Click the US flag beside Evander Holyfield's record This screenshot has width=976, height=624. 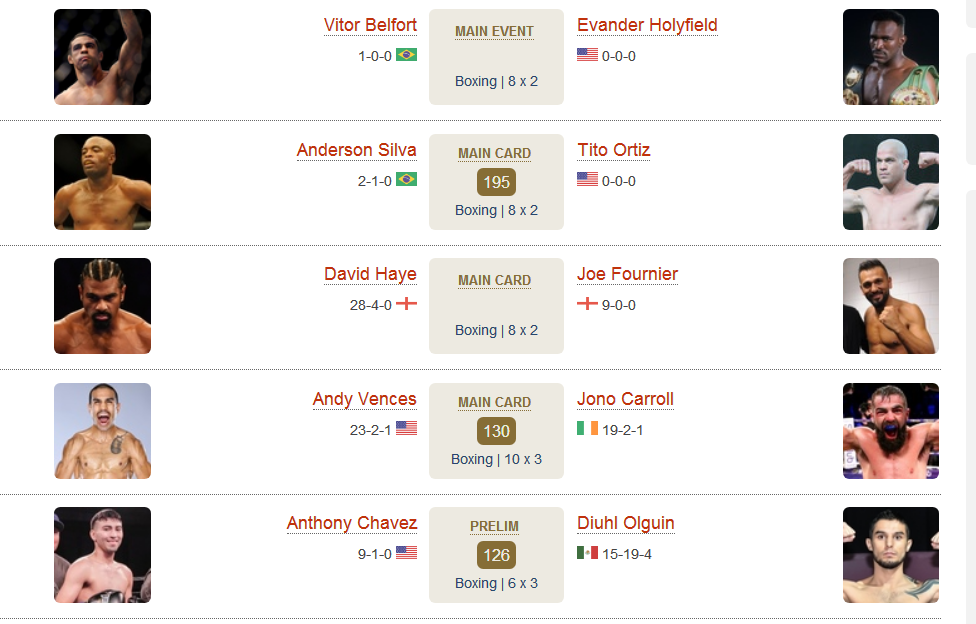point(587,55)
